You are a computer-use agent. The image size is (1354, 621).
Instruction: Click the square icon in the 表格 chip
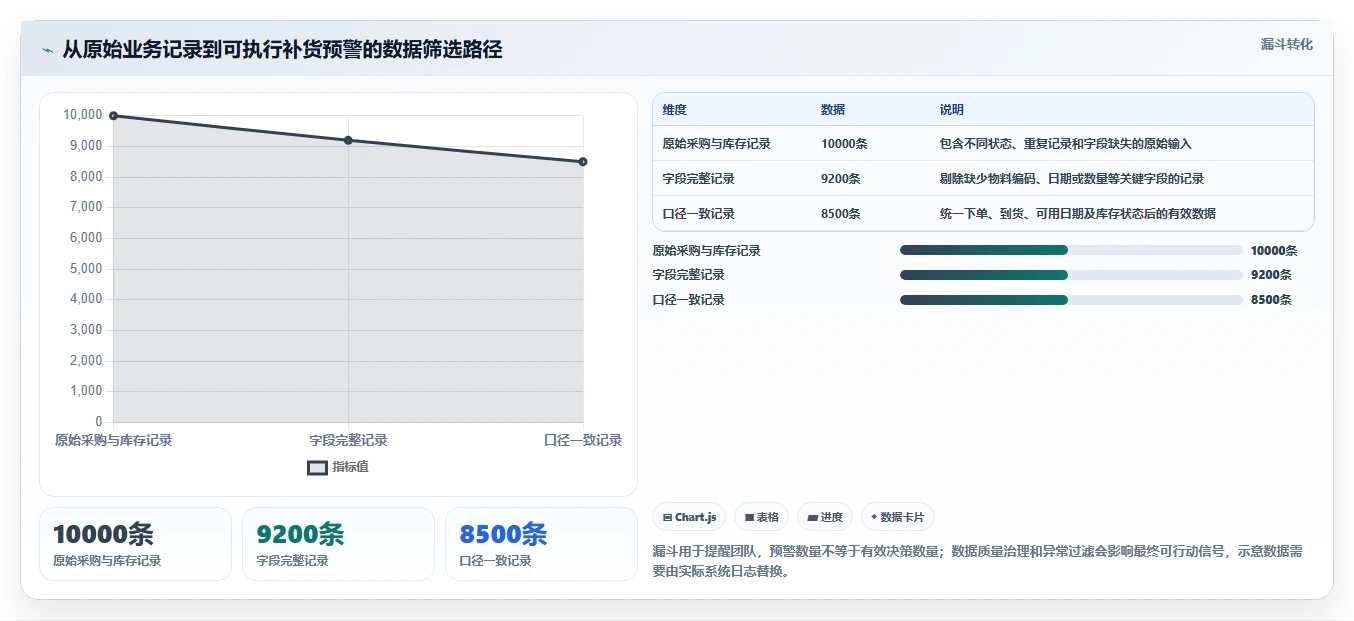[x=749, y=517]
